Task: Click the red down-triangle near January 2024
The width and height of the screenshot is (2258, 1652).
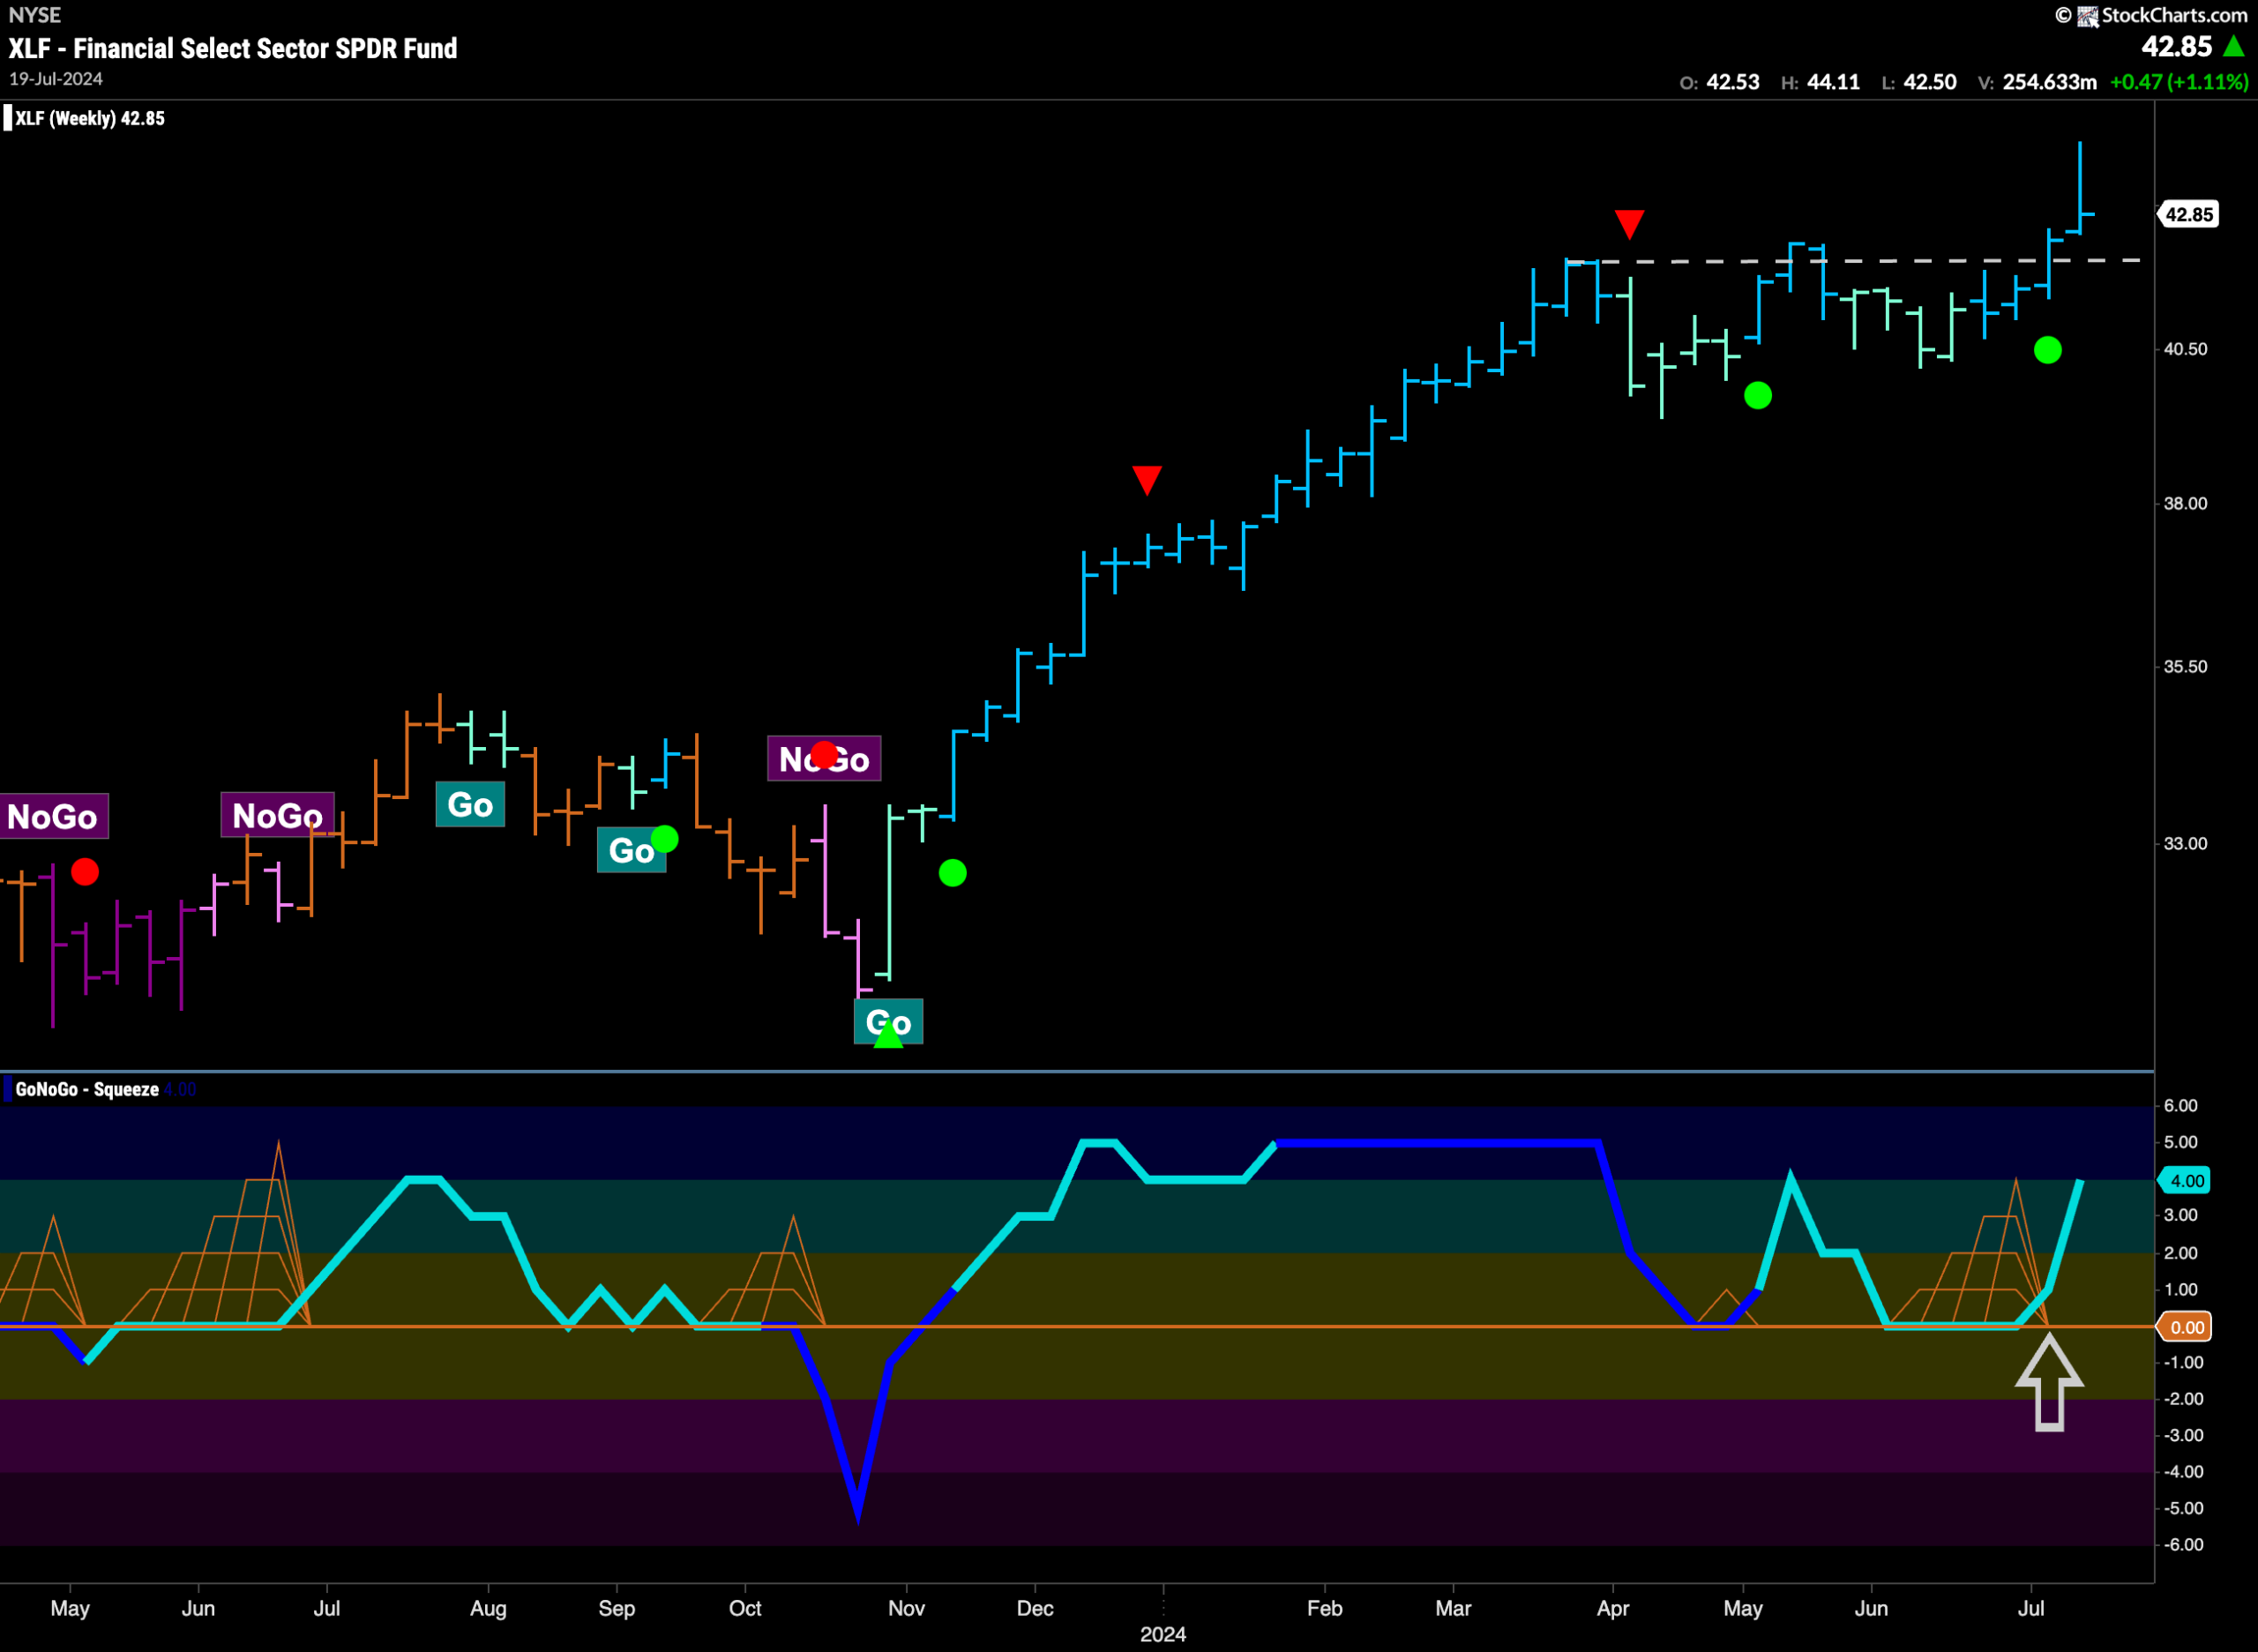Action: [1147, 480]
